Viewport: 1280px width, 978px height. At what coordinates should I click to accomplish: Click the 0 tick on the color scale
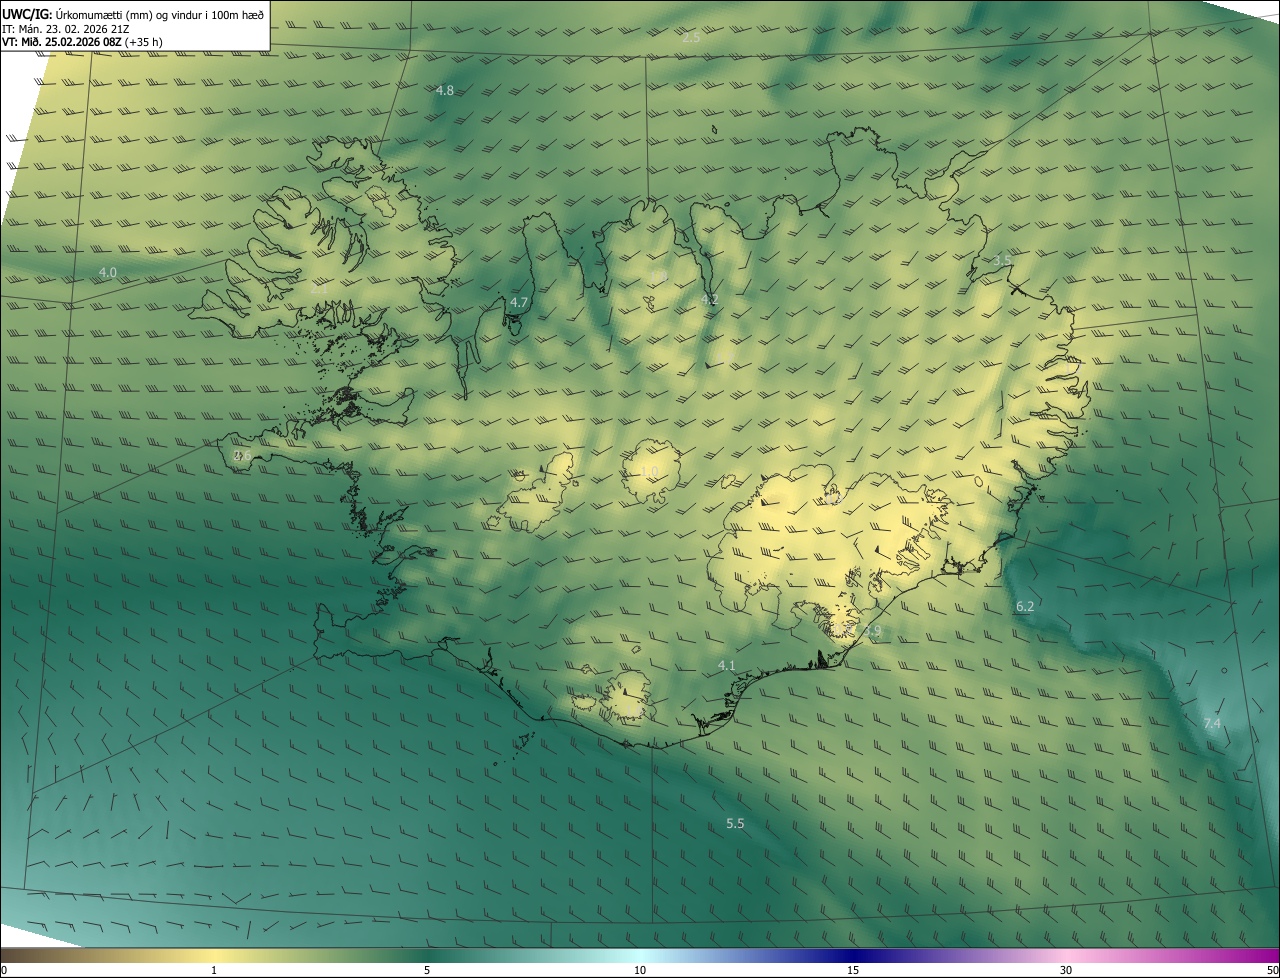pyautogui.click(x=4, y=971)
